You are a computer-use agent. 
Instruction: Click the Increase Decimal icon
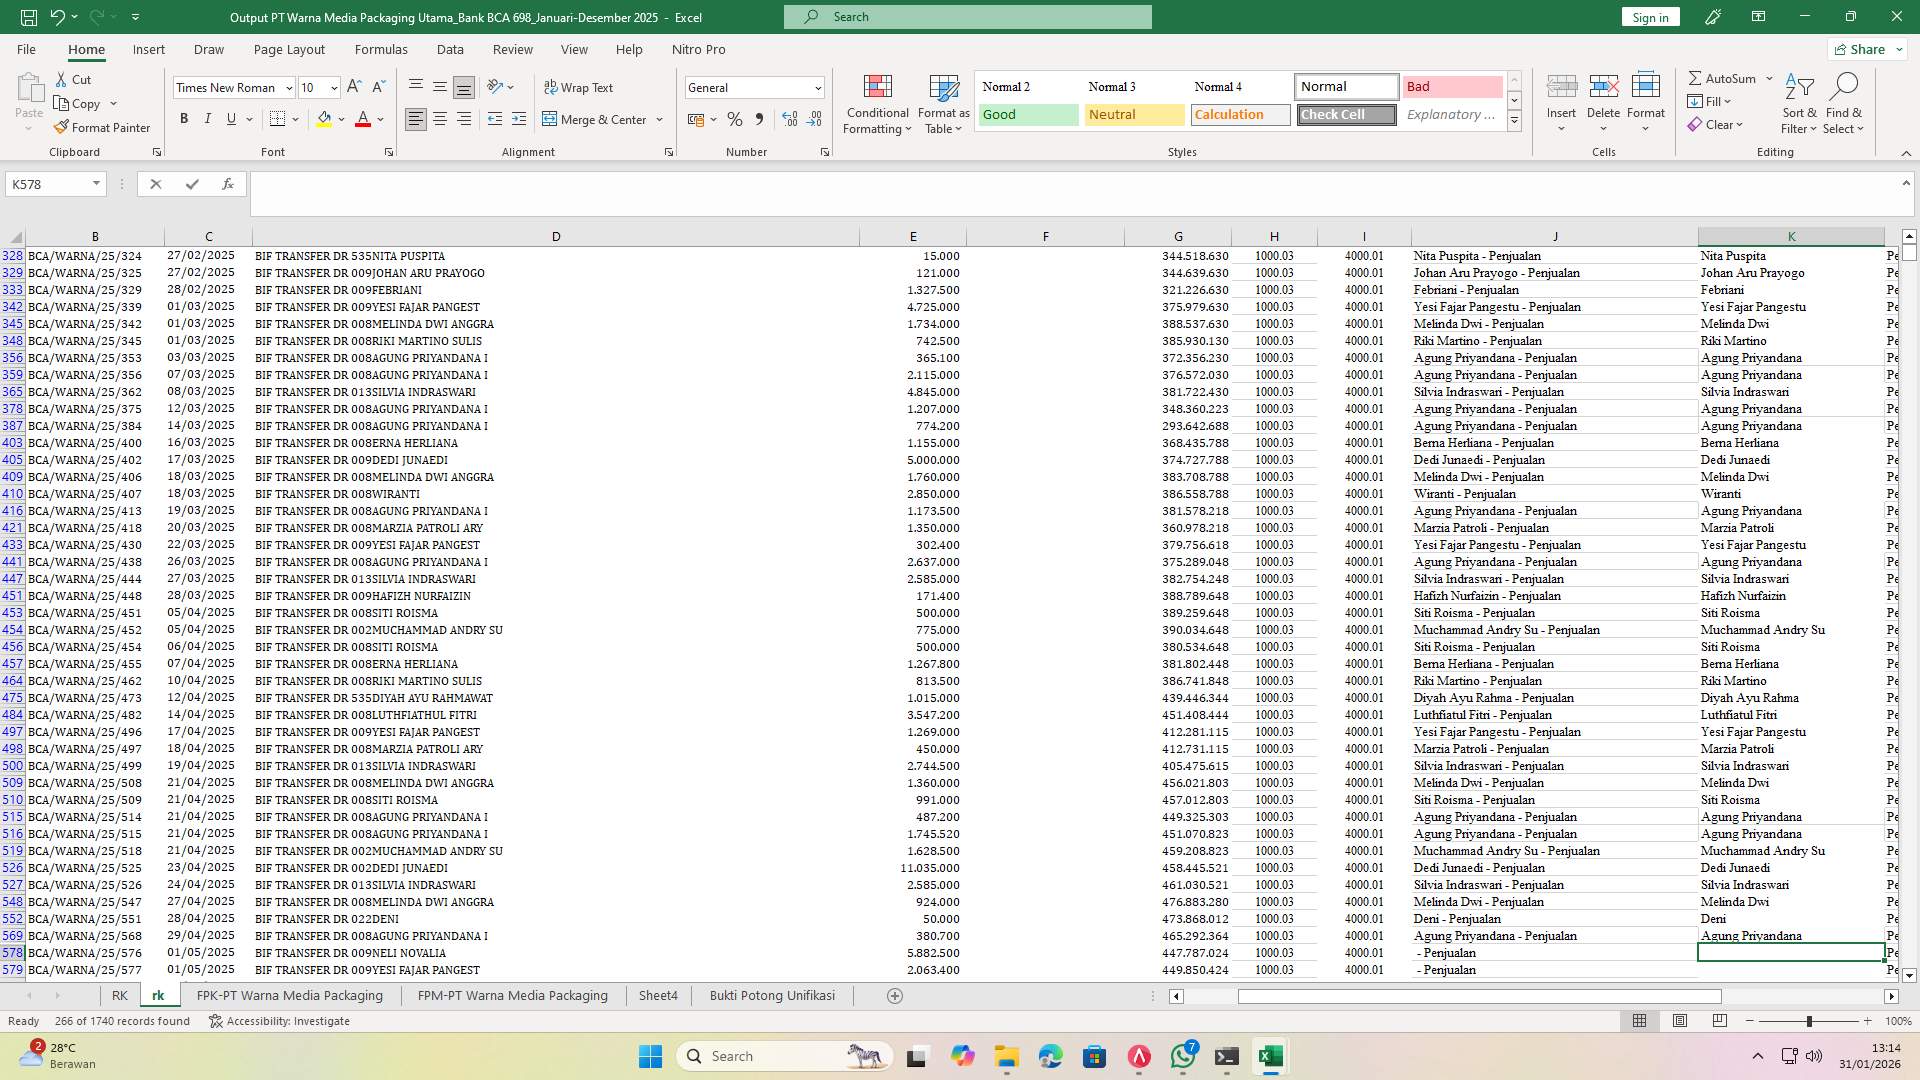click(788, 118)
